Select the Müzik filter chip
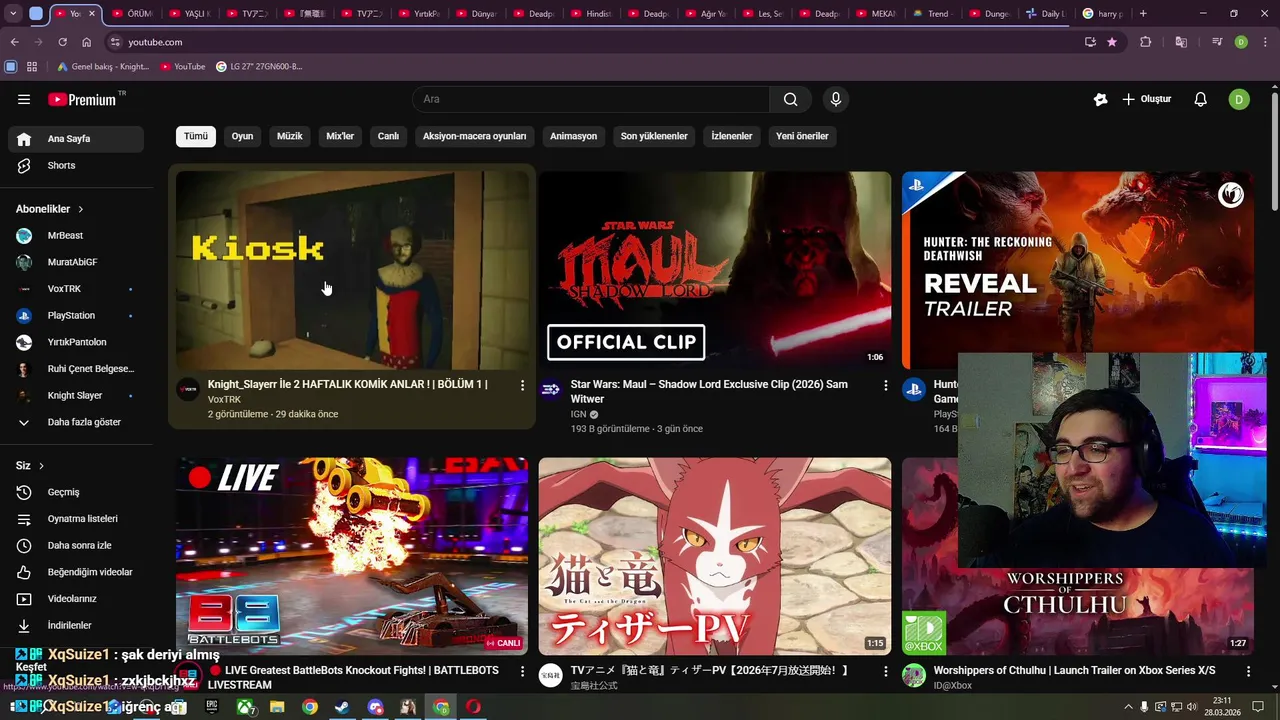This screenshot has width=1280, height=720. 289,136
